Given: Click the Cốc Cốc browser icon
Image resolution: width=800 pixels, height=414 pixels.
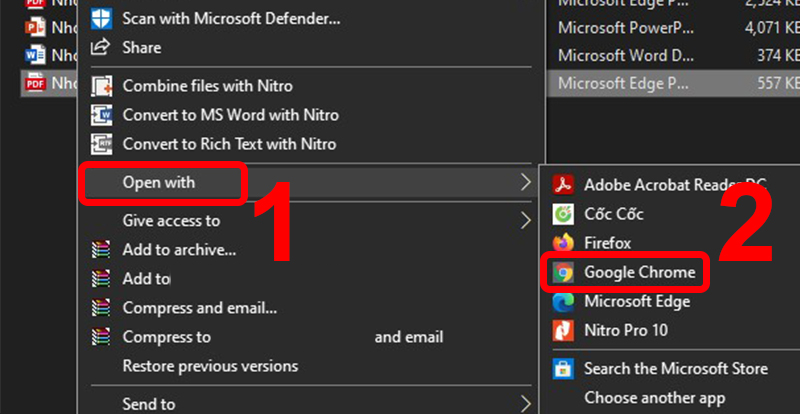Looking at the screenshot, I should click(563, 213).
